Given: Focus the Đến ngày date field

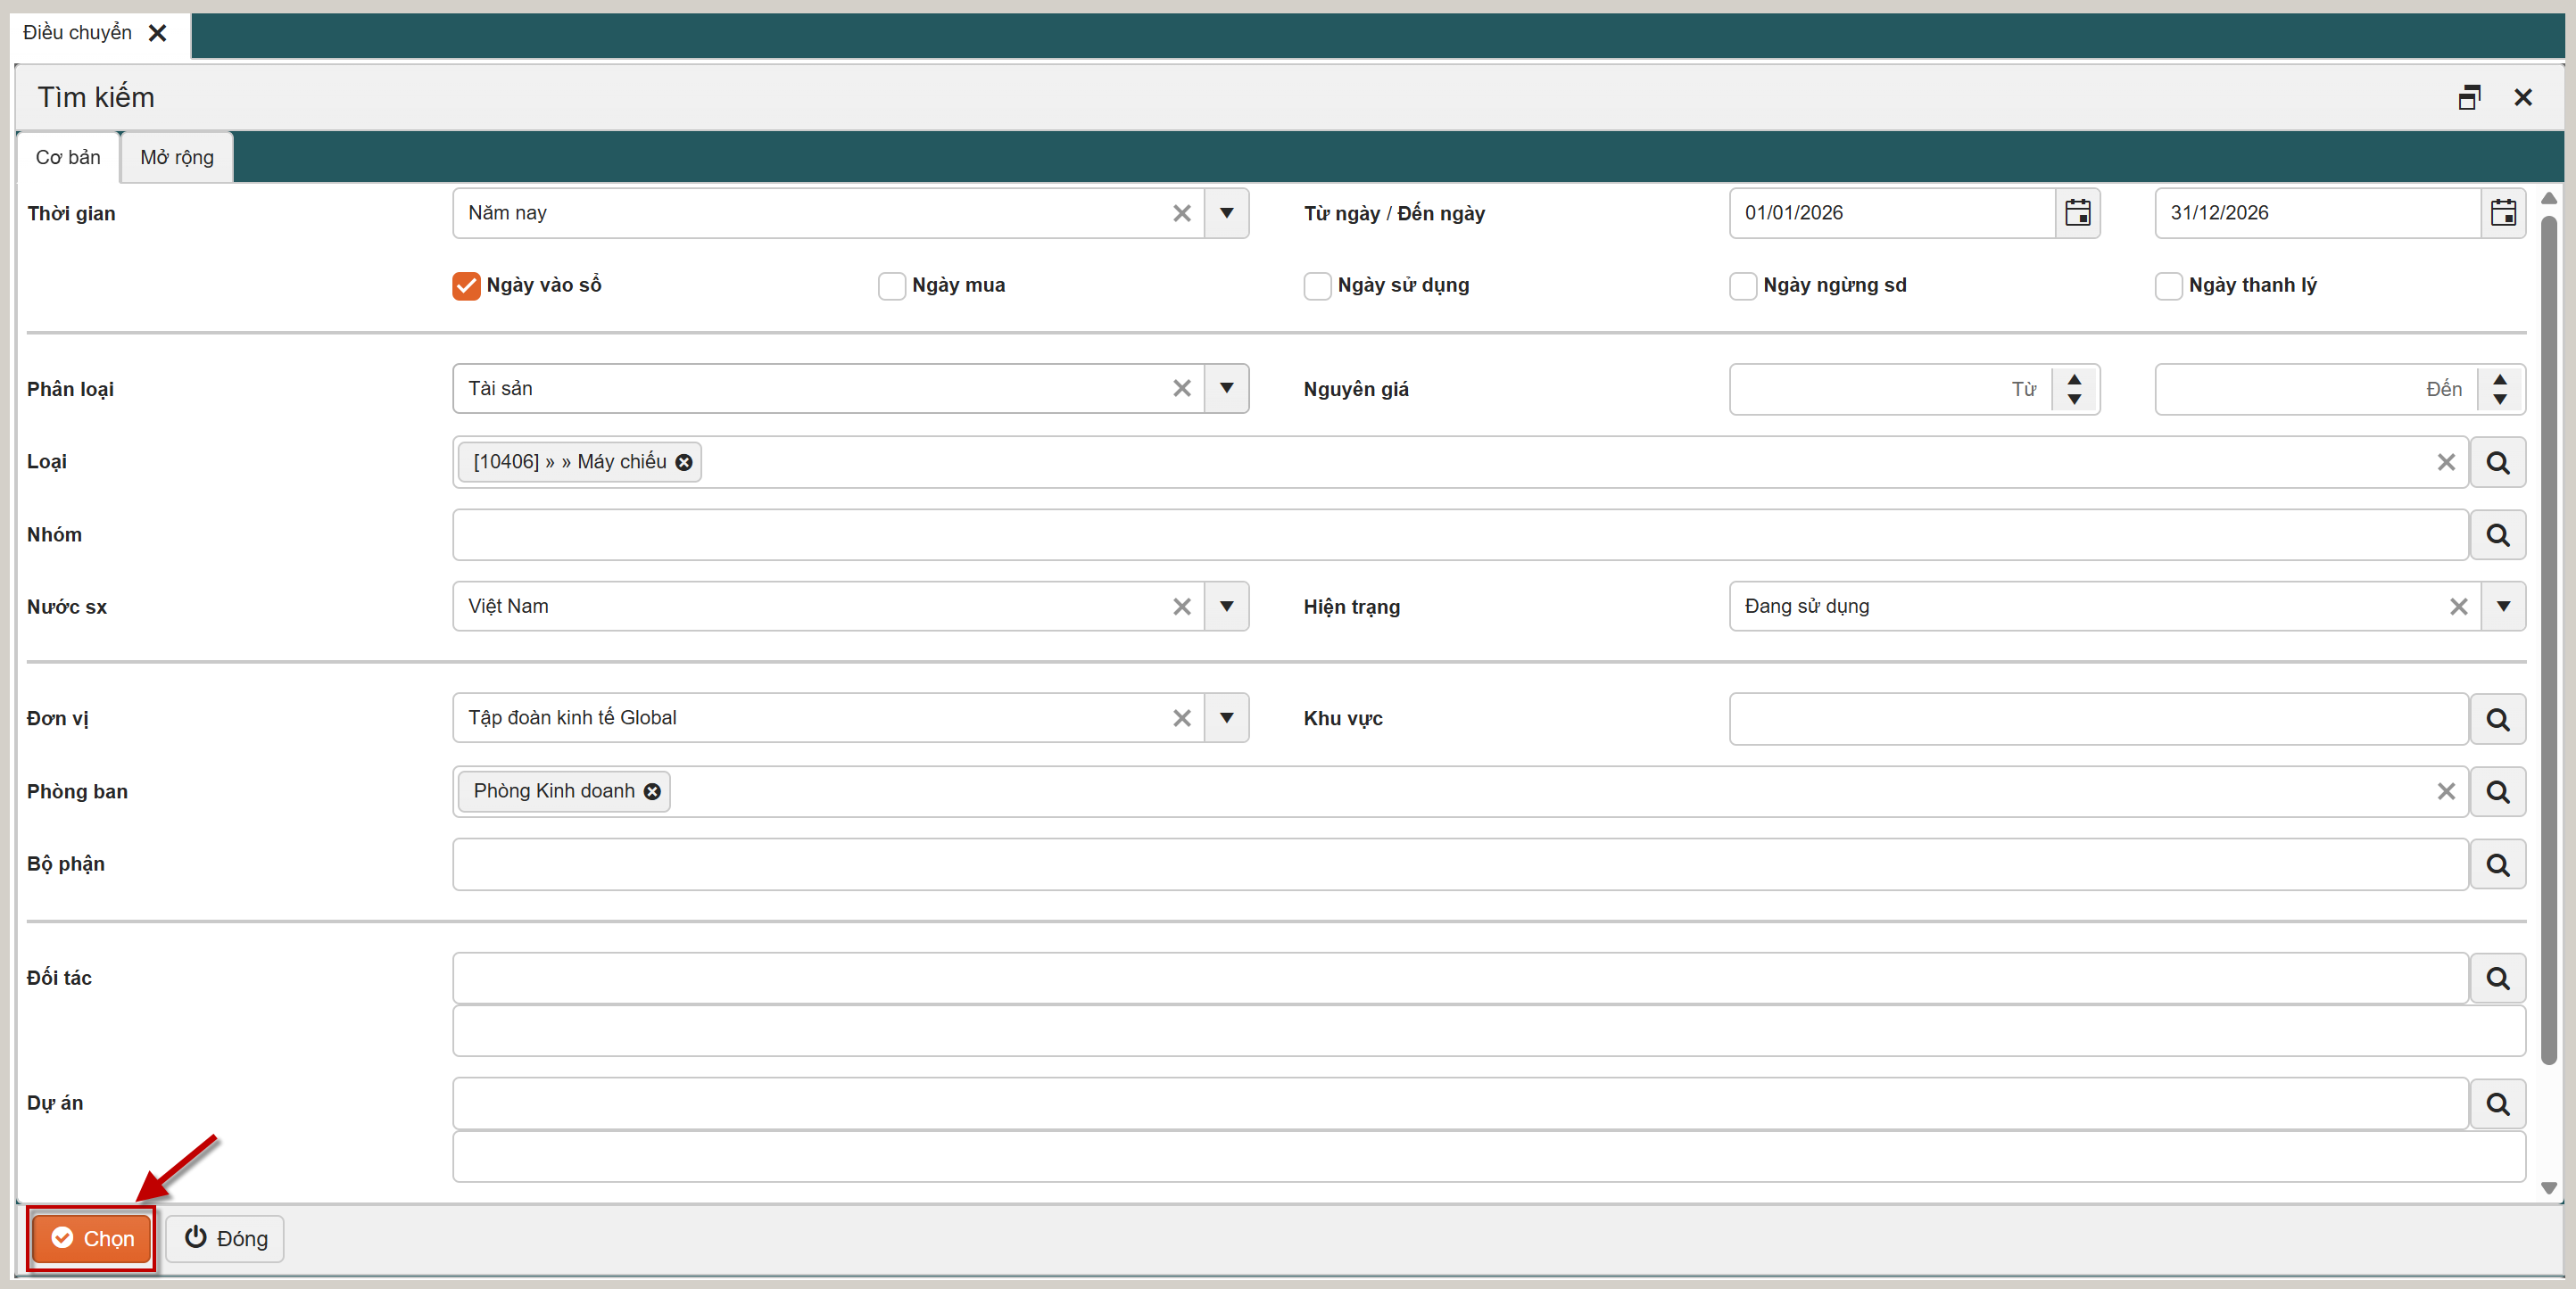Looking at the screenshot, I should coord(2317,213).
